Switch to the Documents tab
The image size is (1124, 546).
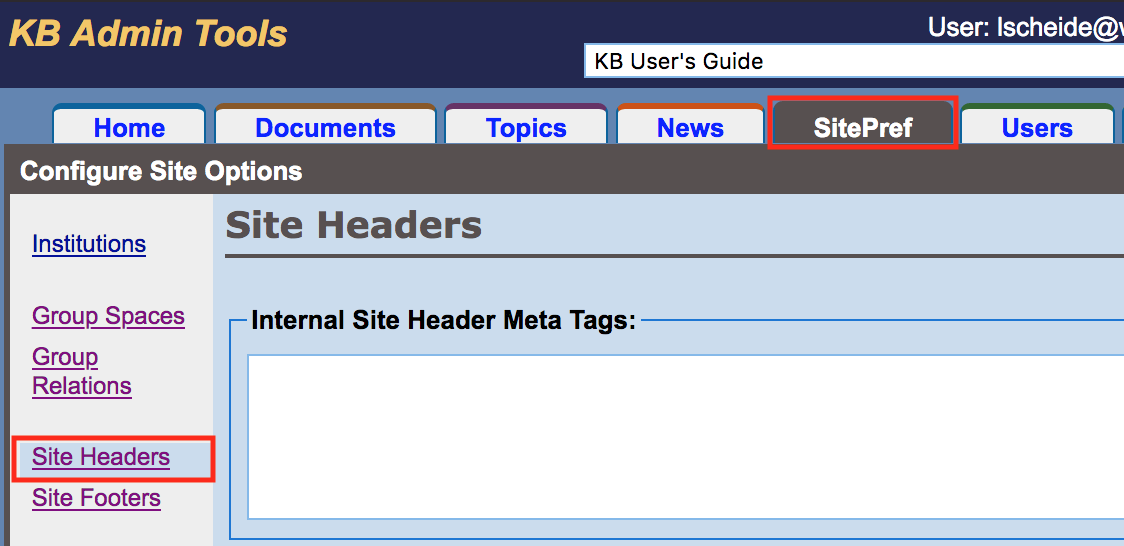tap(325, 127)
